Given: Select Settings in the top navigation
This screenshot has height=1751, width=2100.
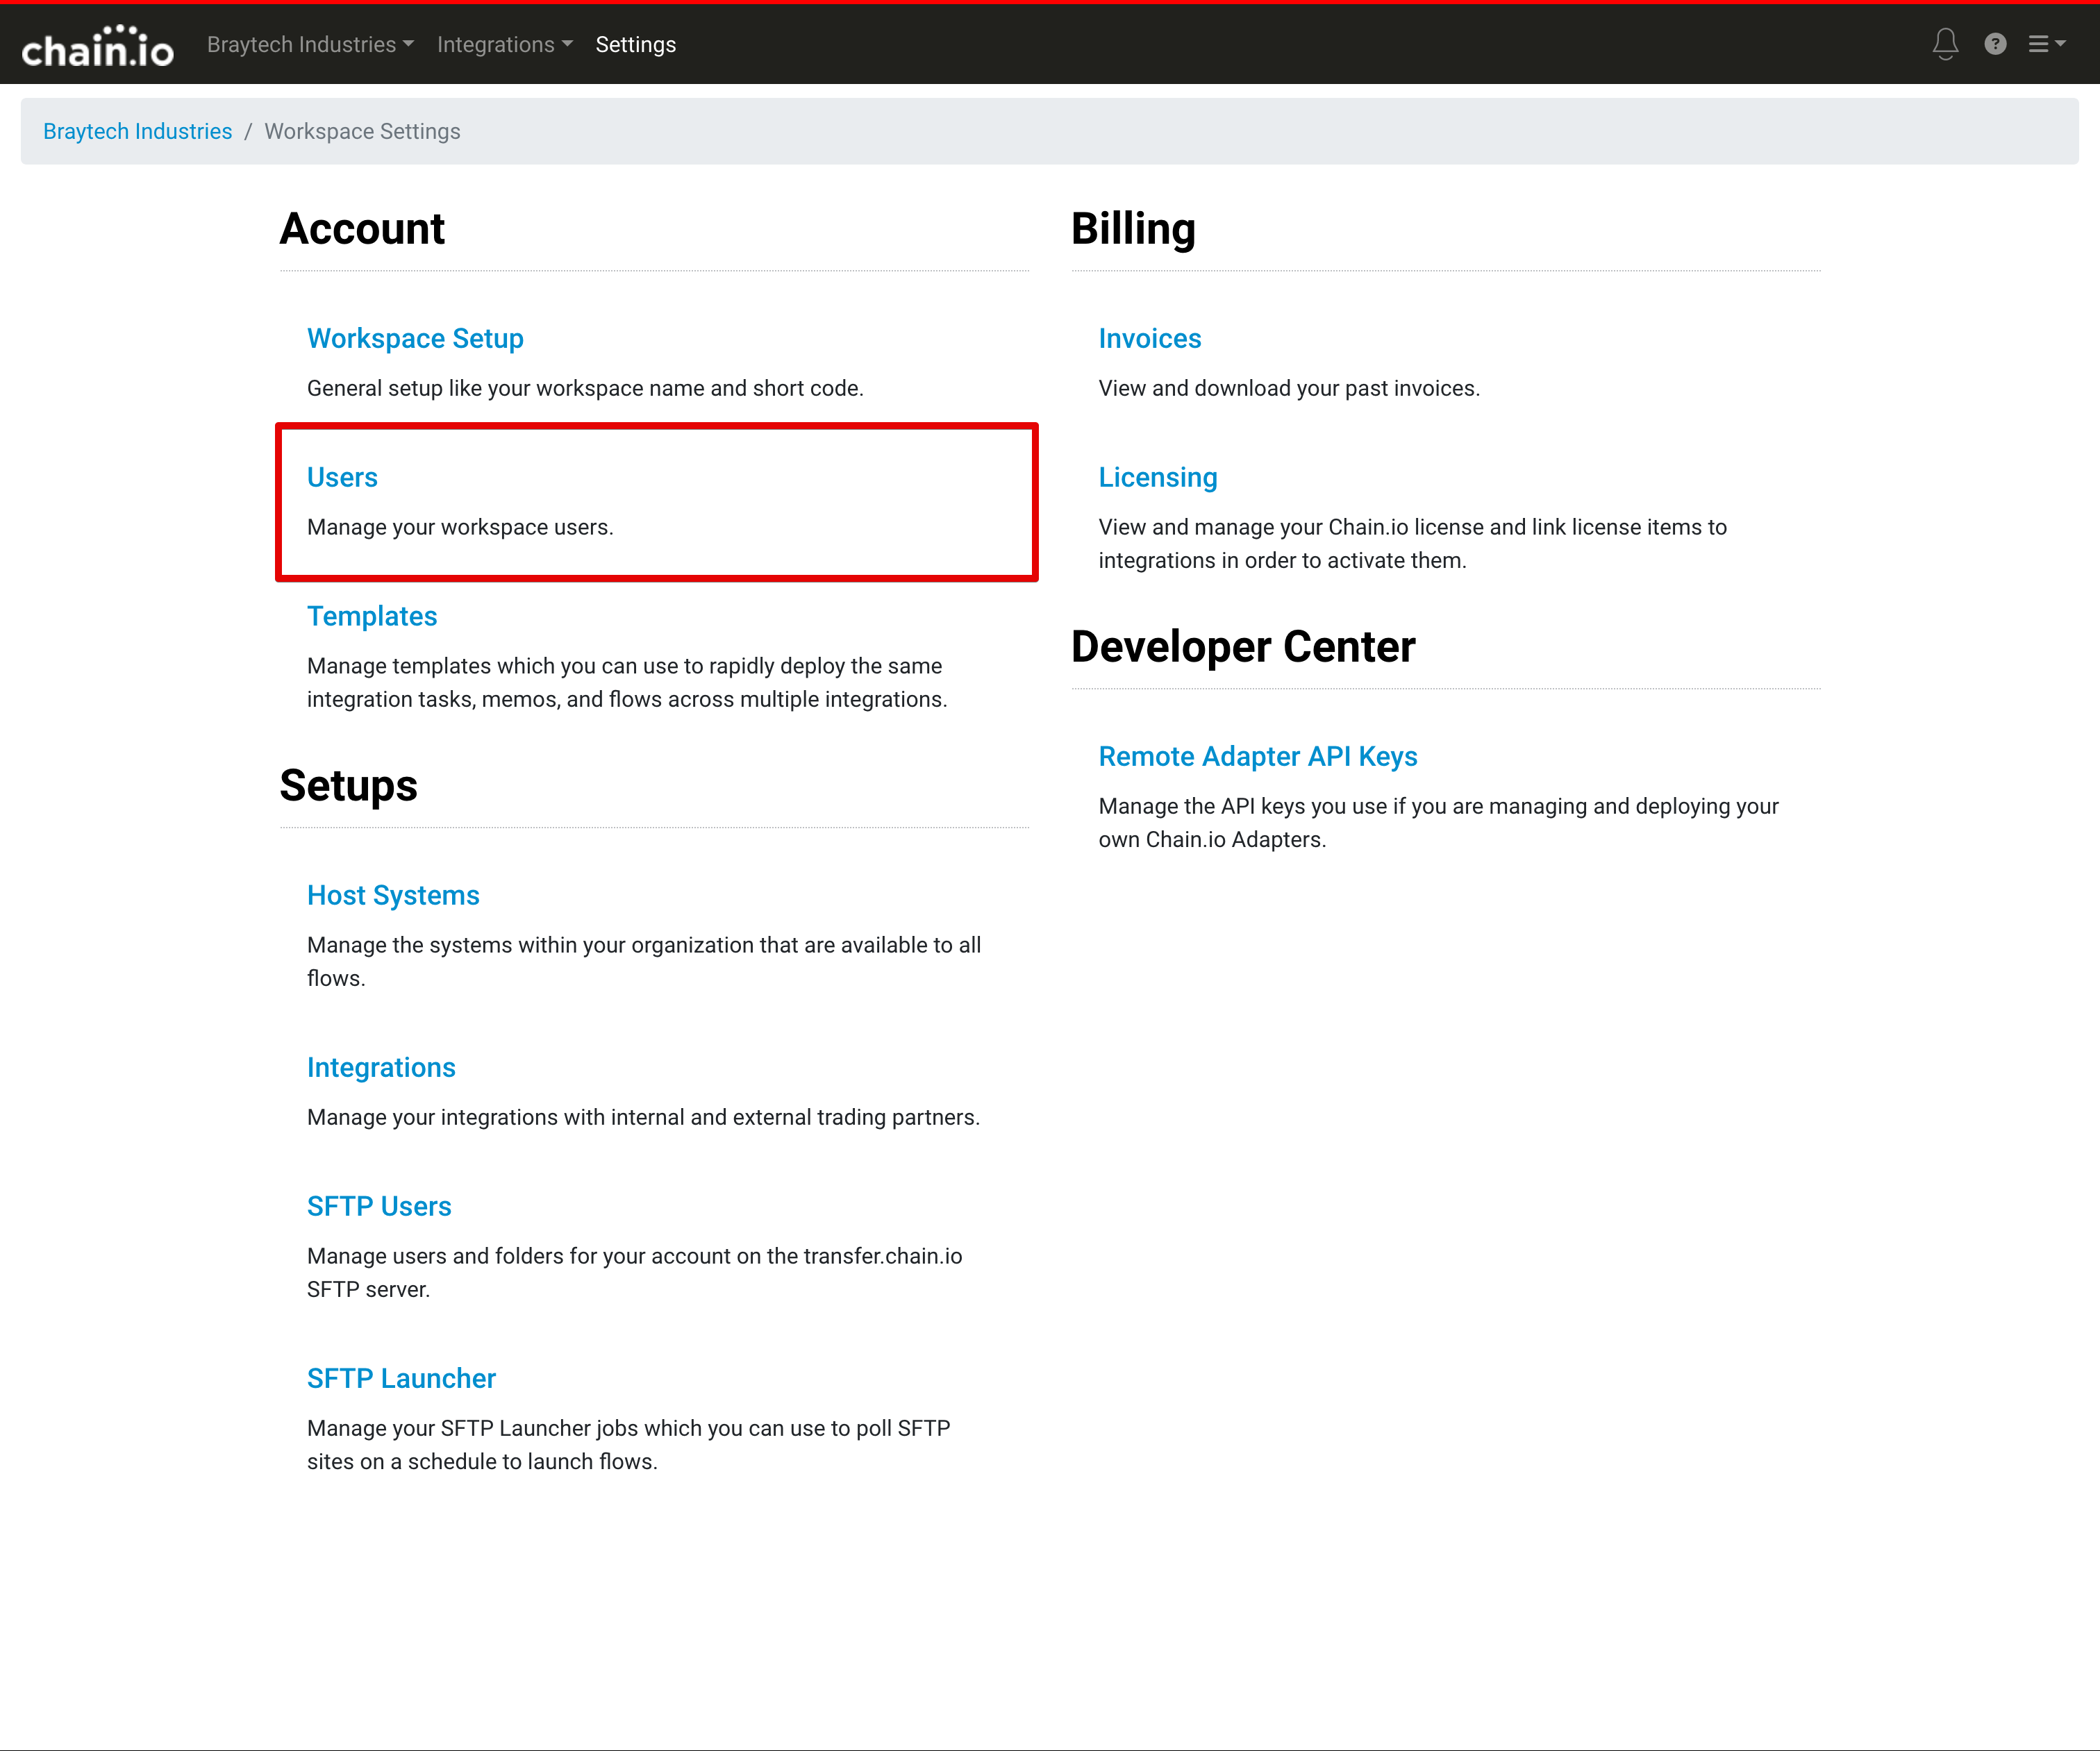Looking at the screenshot, I should [635, 45].
